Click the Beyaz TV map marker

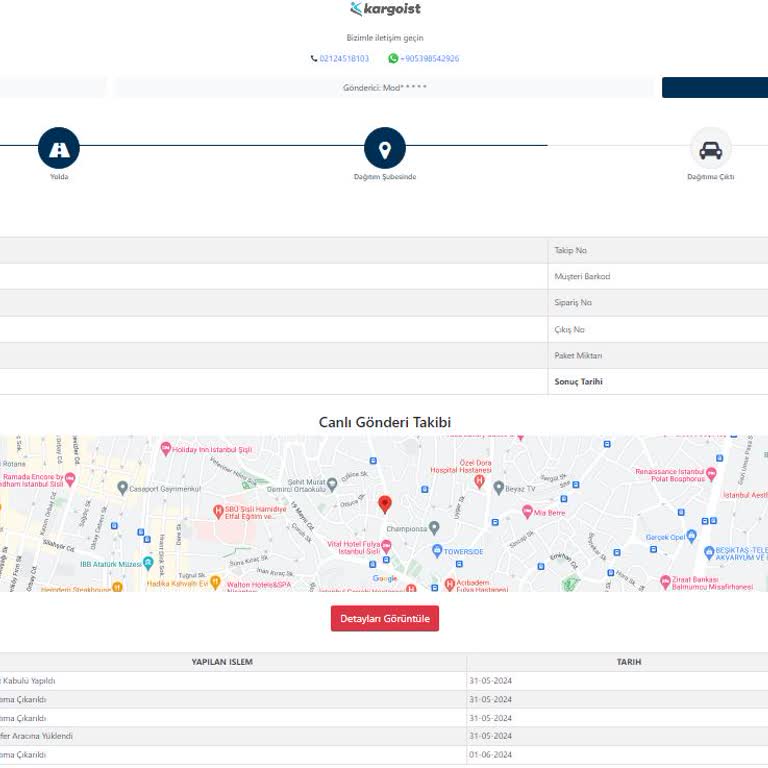coord(499,488)
